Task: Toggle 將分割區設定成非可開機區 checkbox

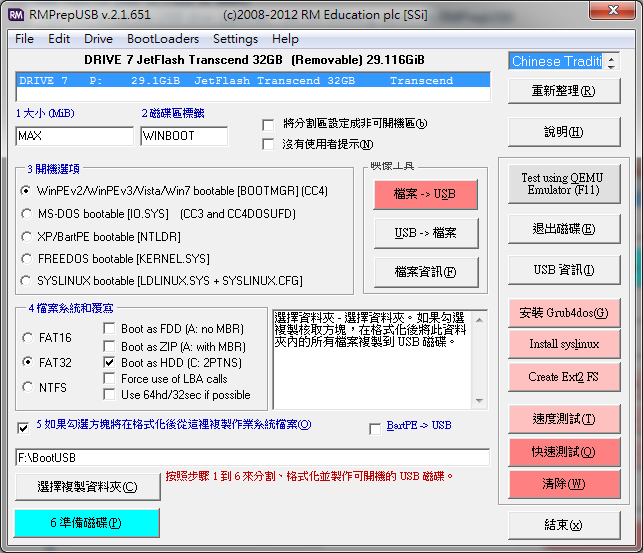Action: point(268,125)
